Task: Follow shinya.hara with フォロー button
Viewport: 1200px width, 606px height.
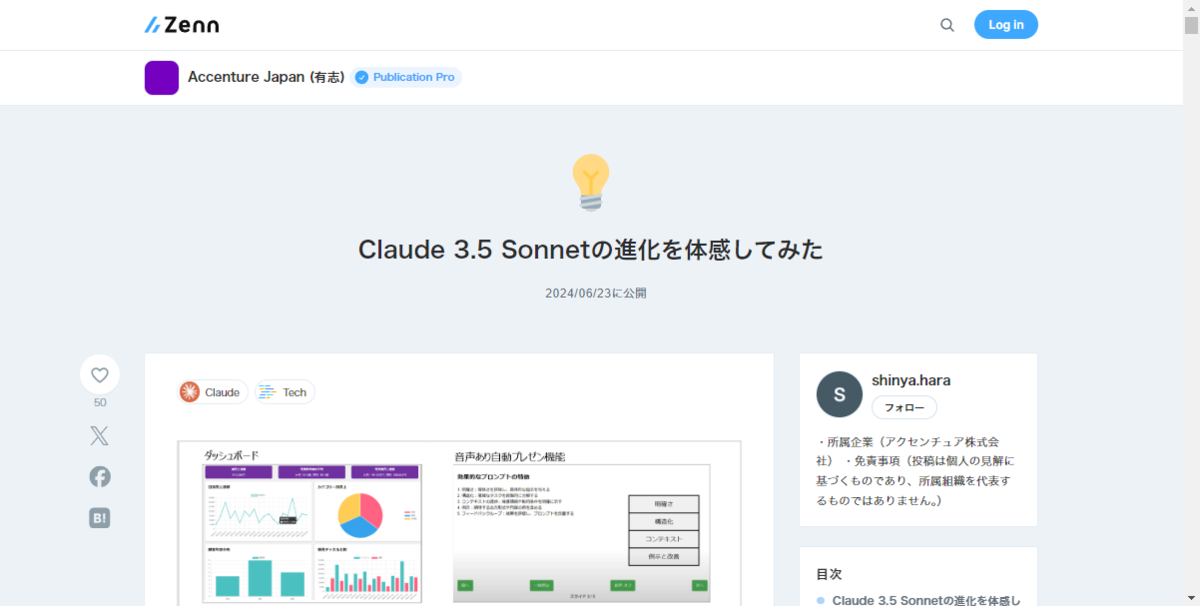Action: pos(904,407)
